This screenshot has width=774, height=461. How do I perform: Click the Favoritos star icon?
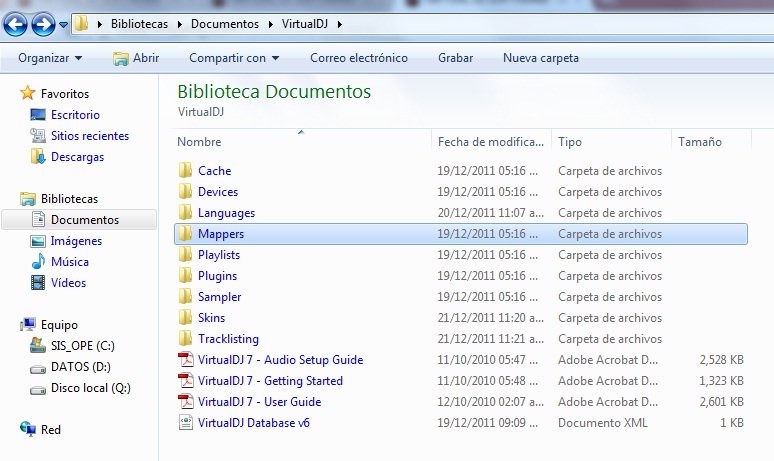coord(28,93)
